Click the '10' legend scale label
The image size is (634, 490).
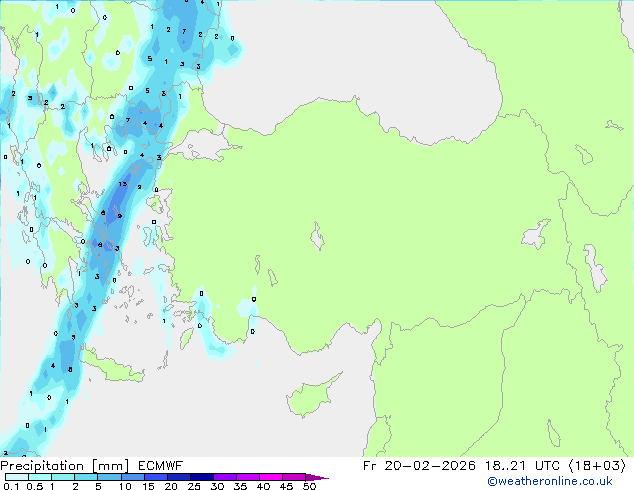click(x=125, y=486)
